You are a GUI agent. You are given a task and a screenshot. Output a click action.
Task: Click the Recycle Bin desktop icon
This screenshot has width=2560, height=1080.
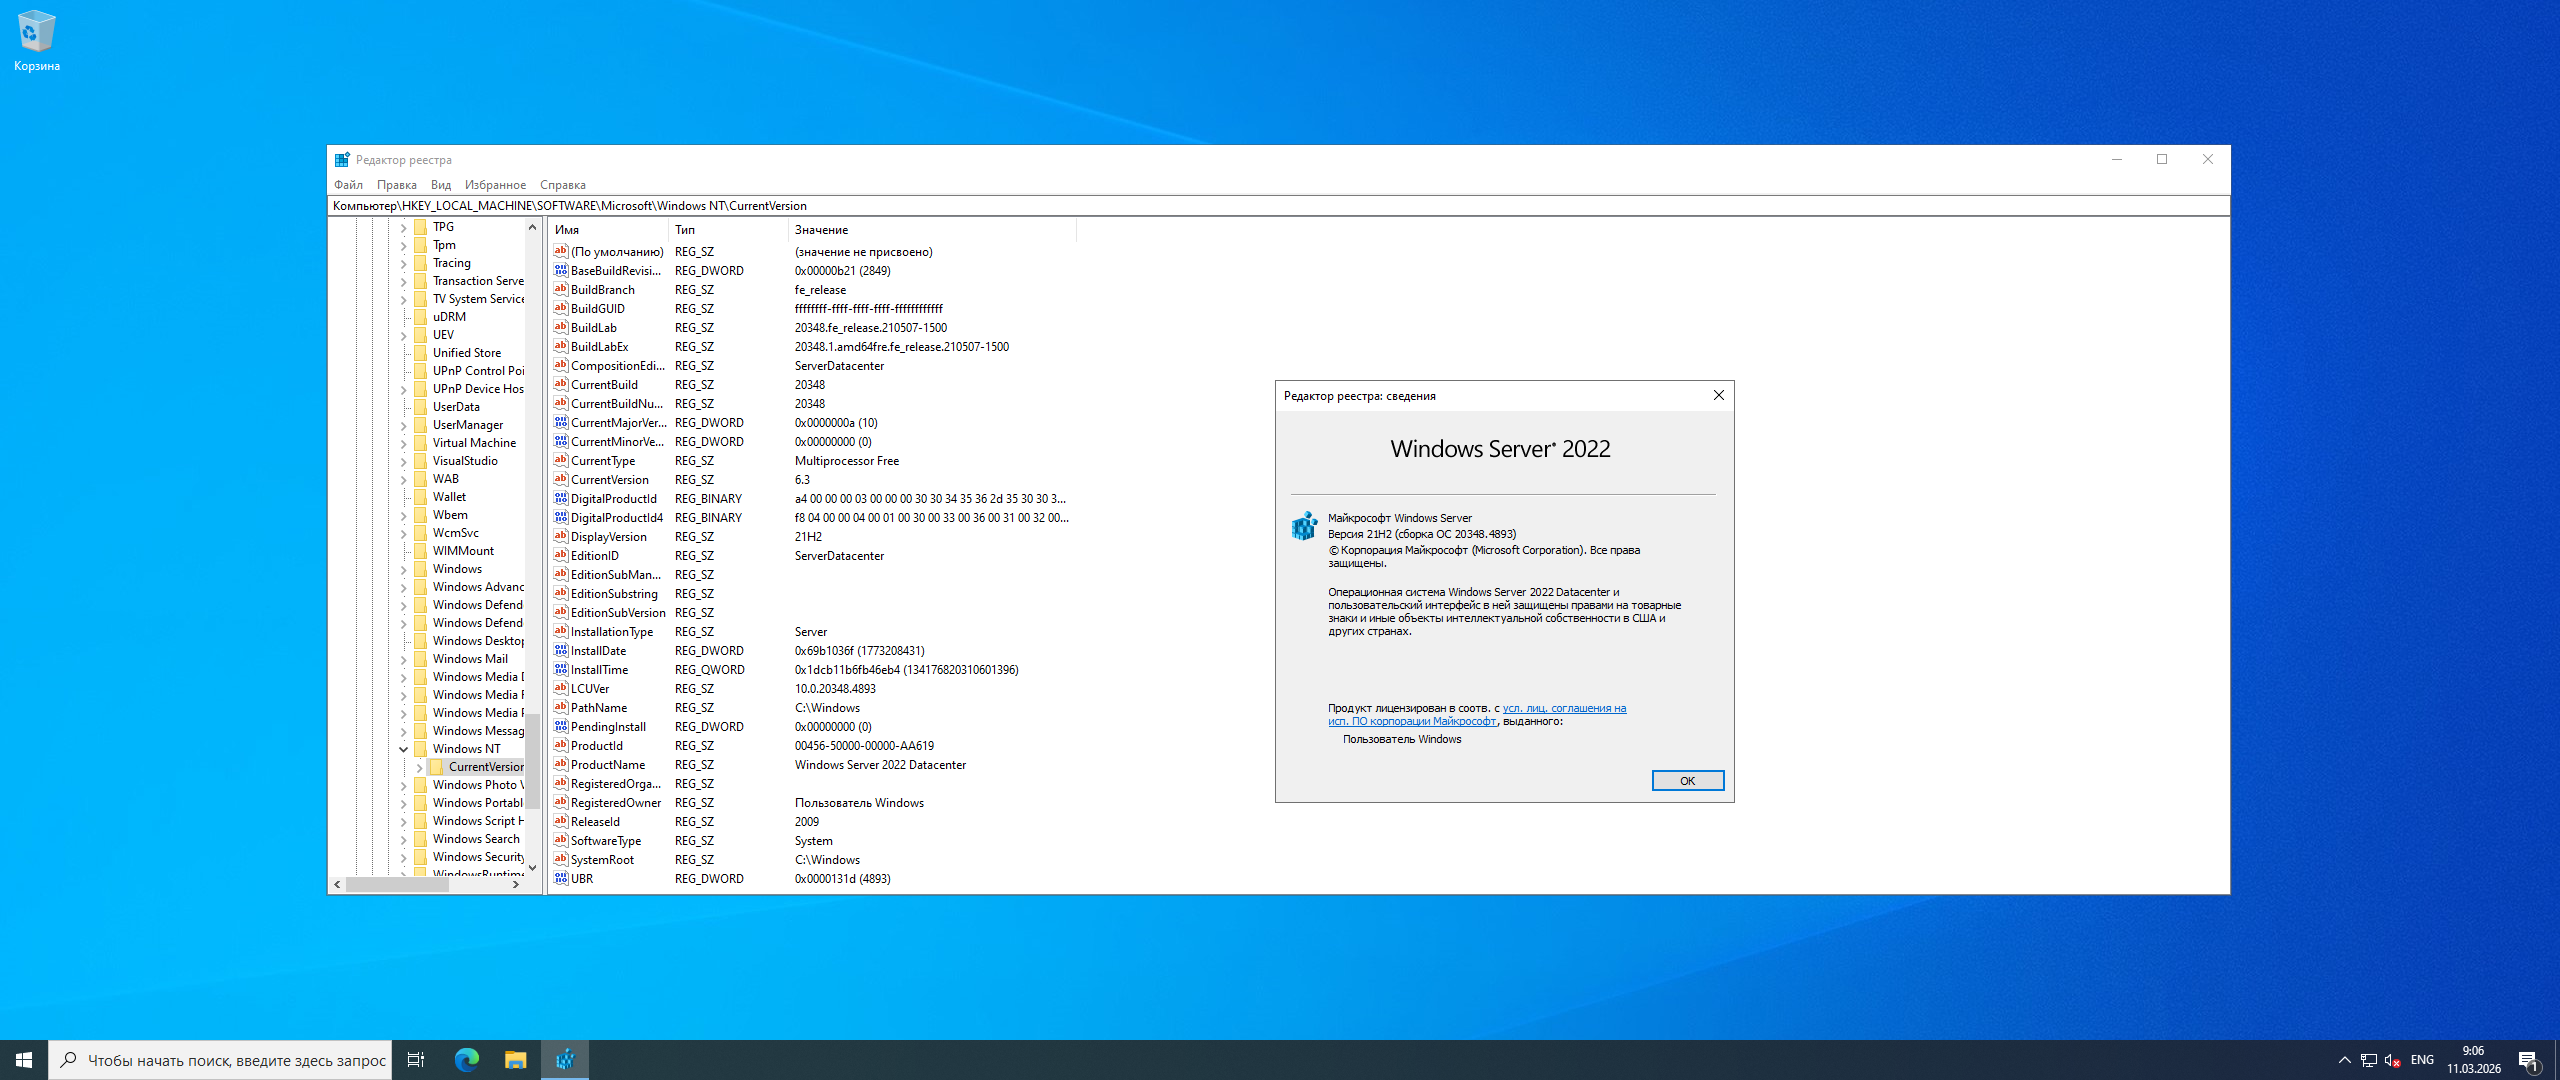(36, 40)
